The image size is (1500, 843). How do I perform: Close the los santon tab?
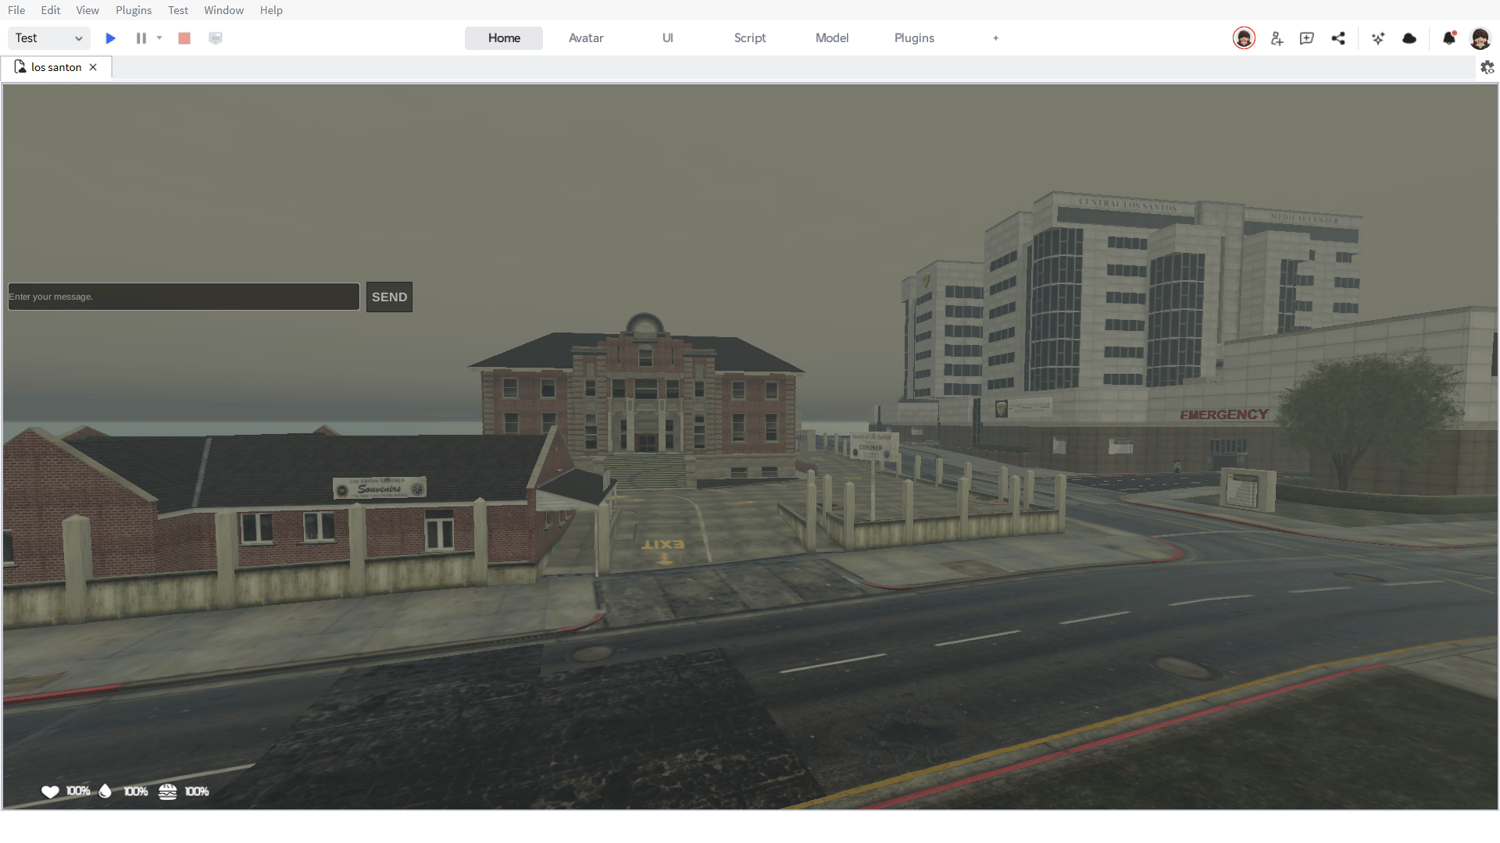pyautogui.click(x=93, y=67)
